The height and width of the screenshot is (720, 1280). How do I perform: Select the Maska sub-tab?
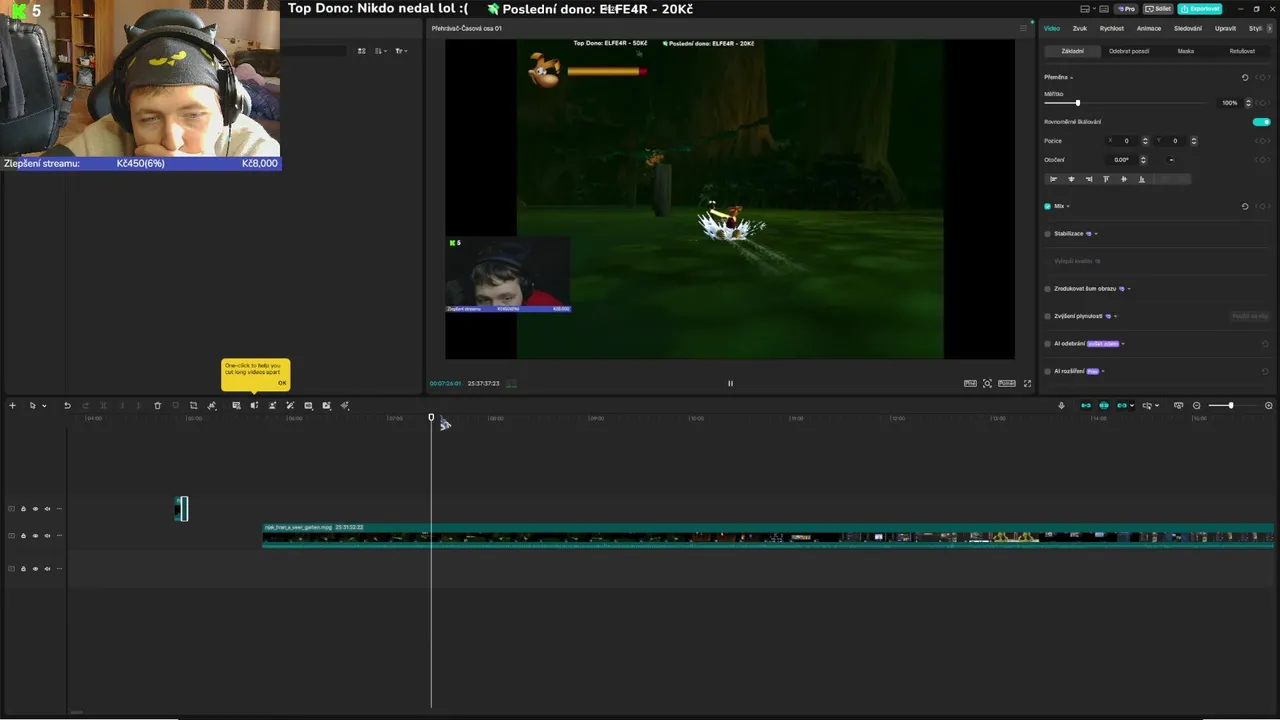1186,51
